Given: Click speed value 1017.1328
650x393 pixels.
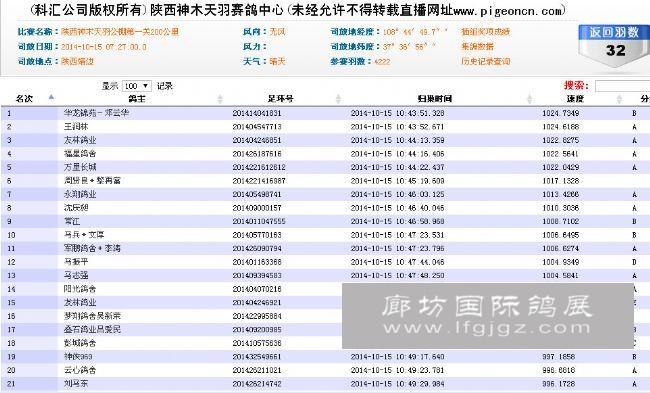Looking at the screenshot, I should (x=560, y=181).
